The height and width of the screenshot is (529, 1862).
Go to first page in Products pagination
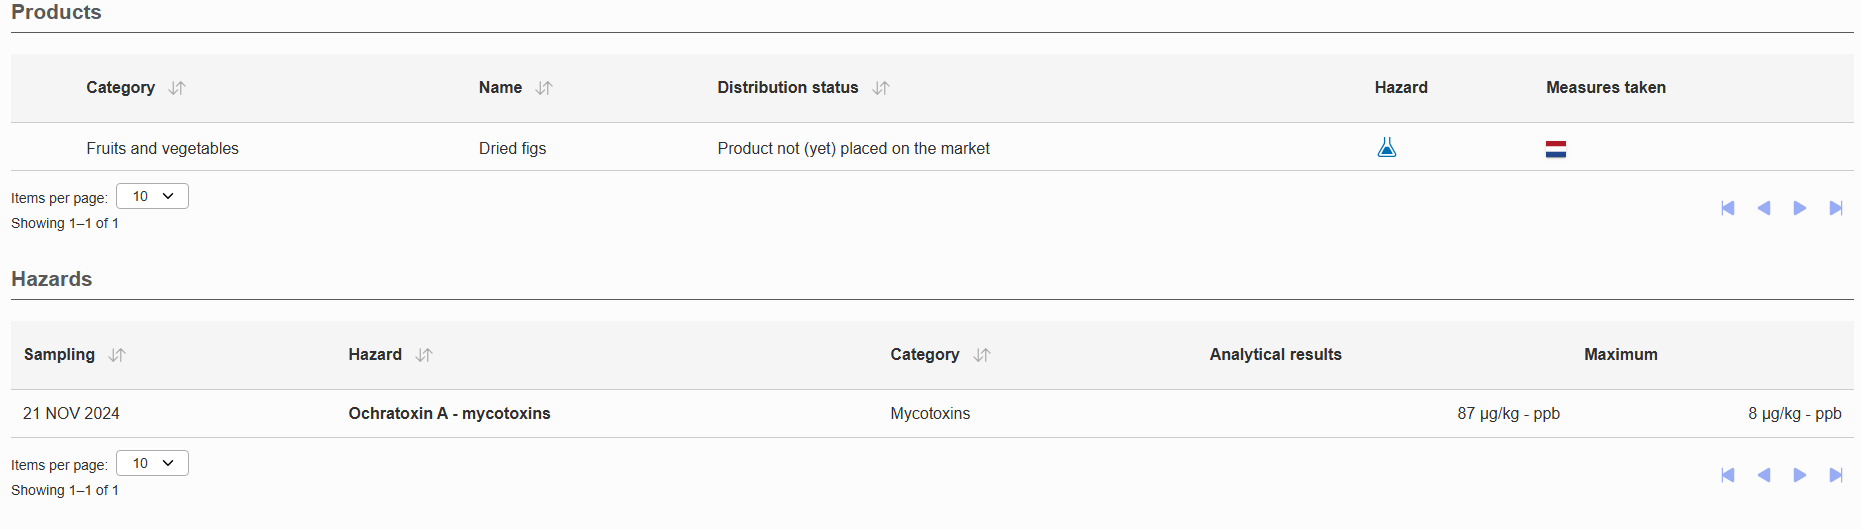(1727, 208)
